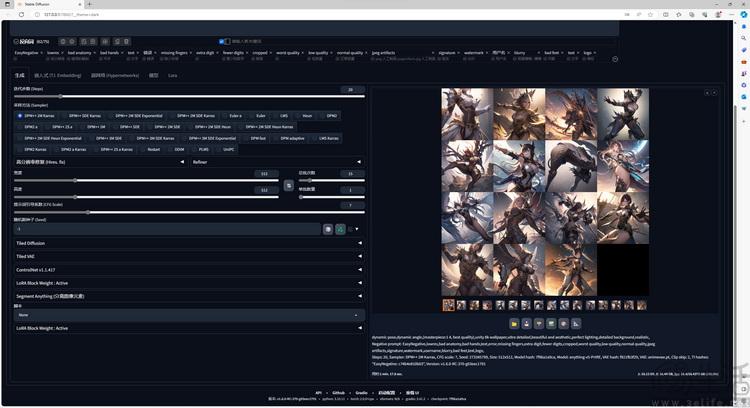750x408 pixels.
Task: Click the CFG Scale slider track
Action: click(189, 212)
